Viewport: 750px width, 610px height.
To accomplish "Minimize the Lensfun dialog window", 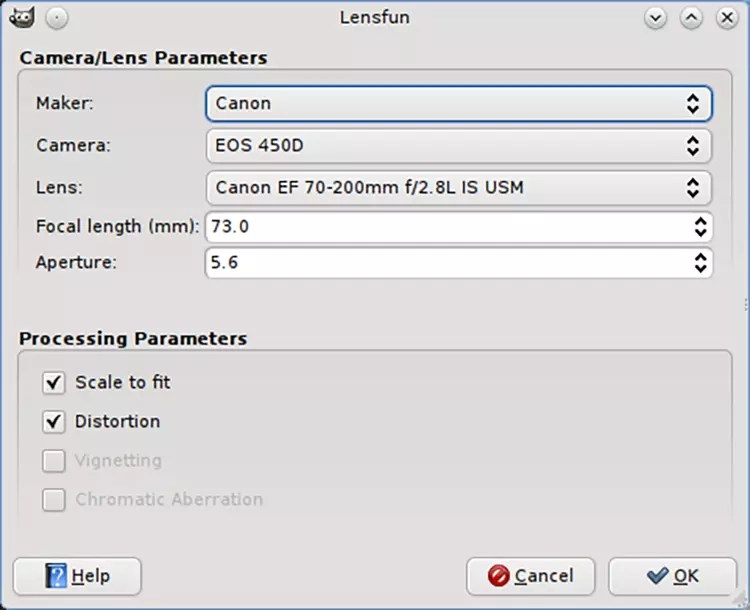I will (x=656, y=17).
